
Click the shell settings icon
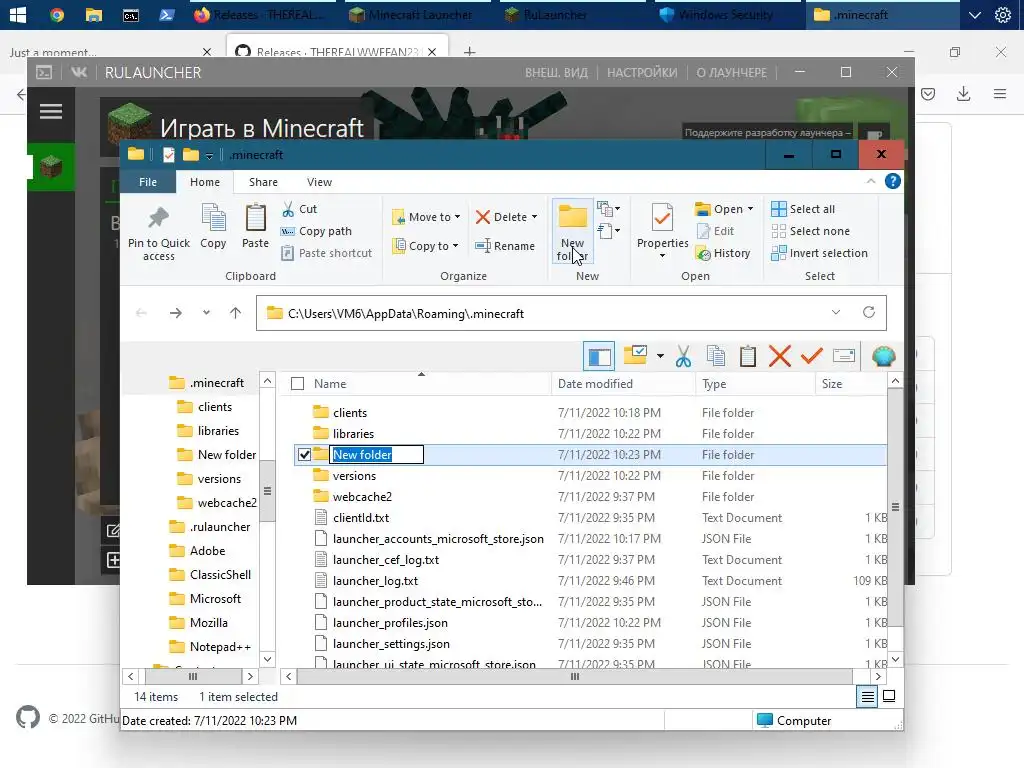883,357
